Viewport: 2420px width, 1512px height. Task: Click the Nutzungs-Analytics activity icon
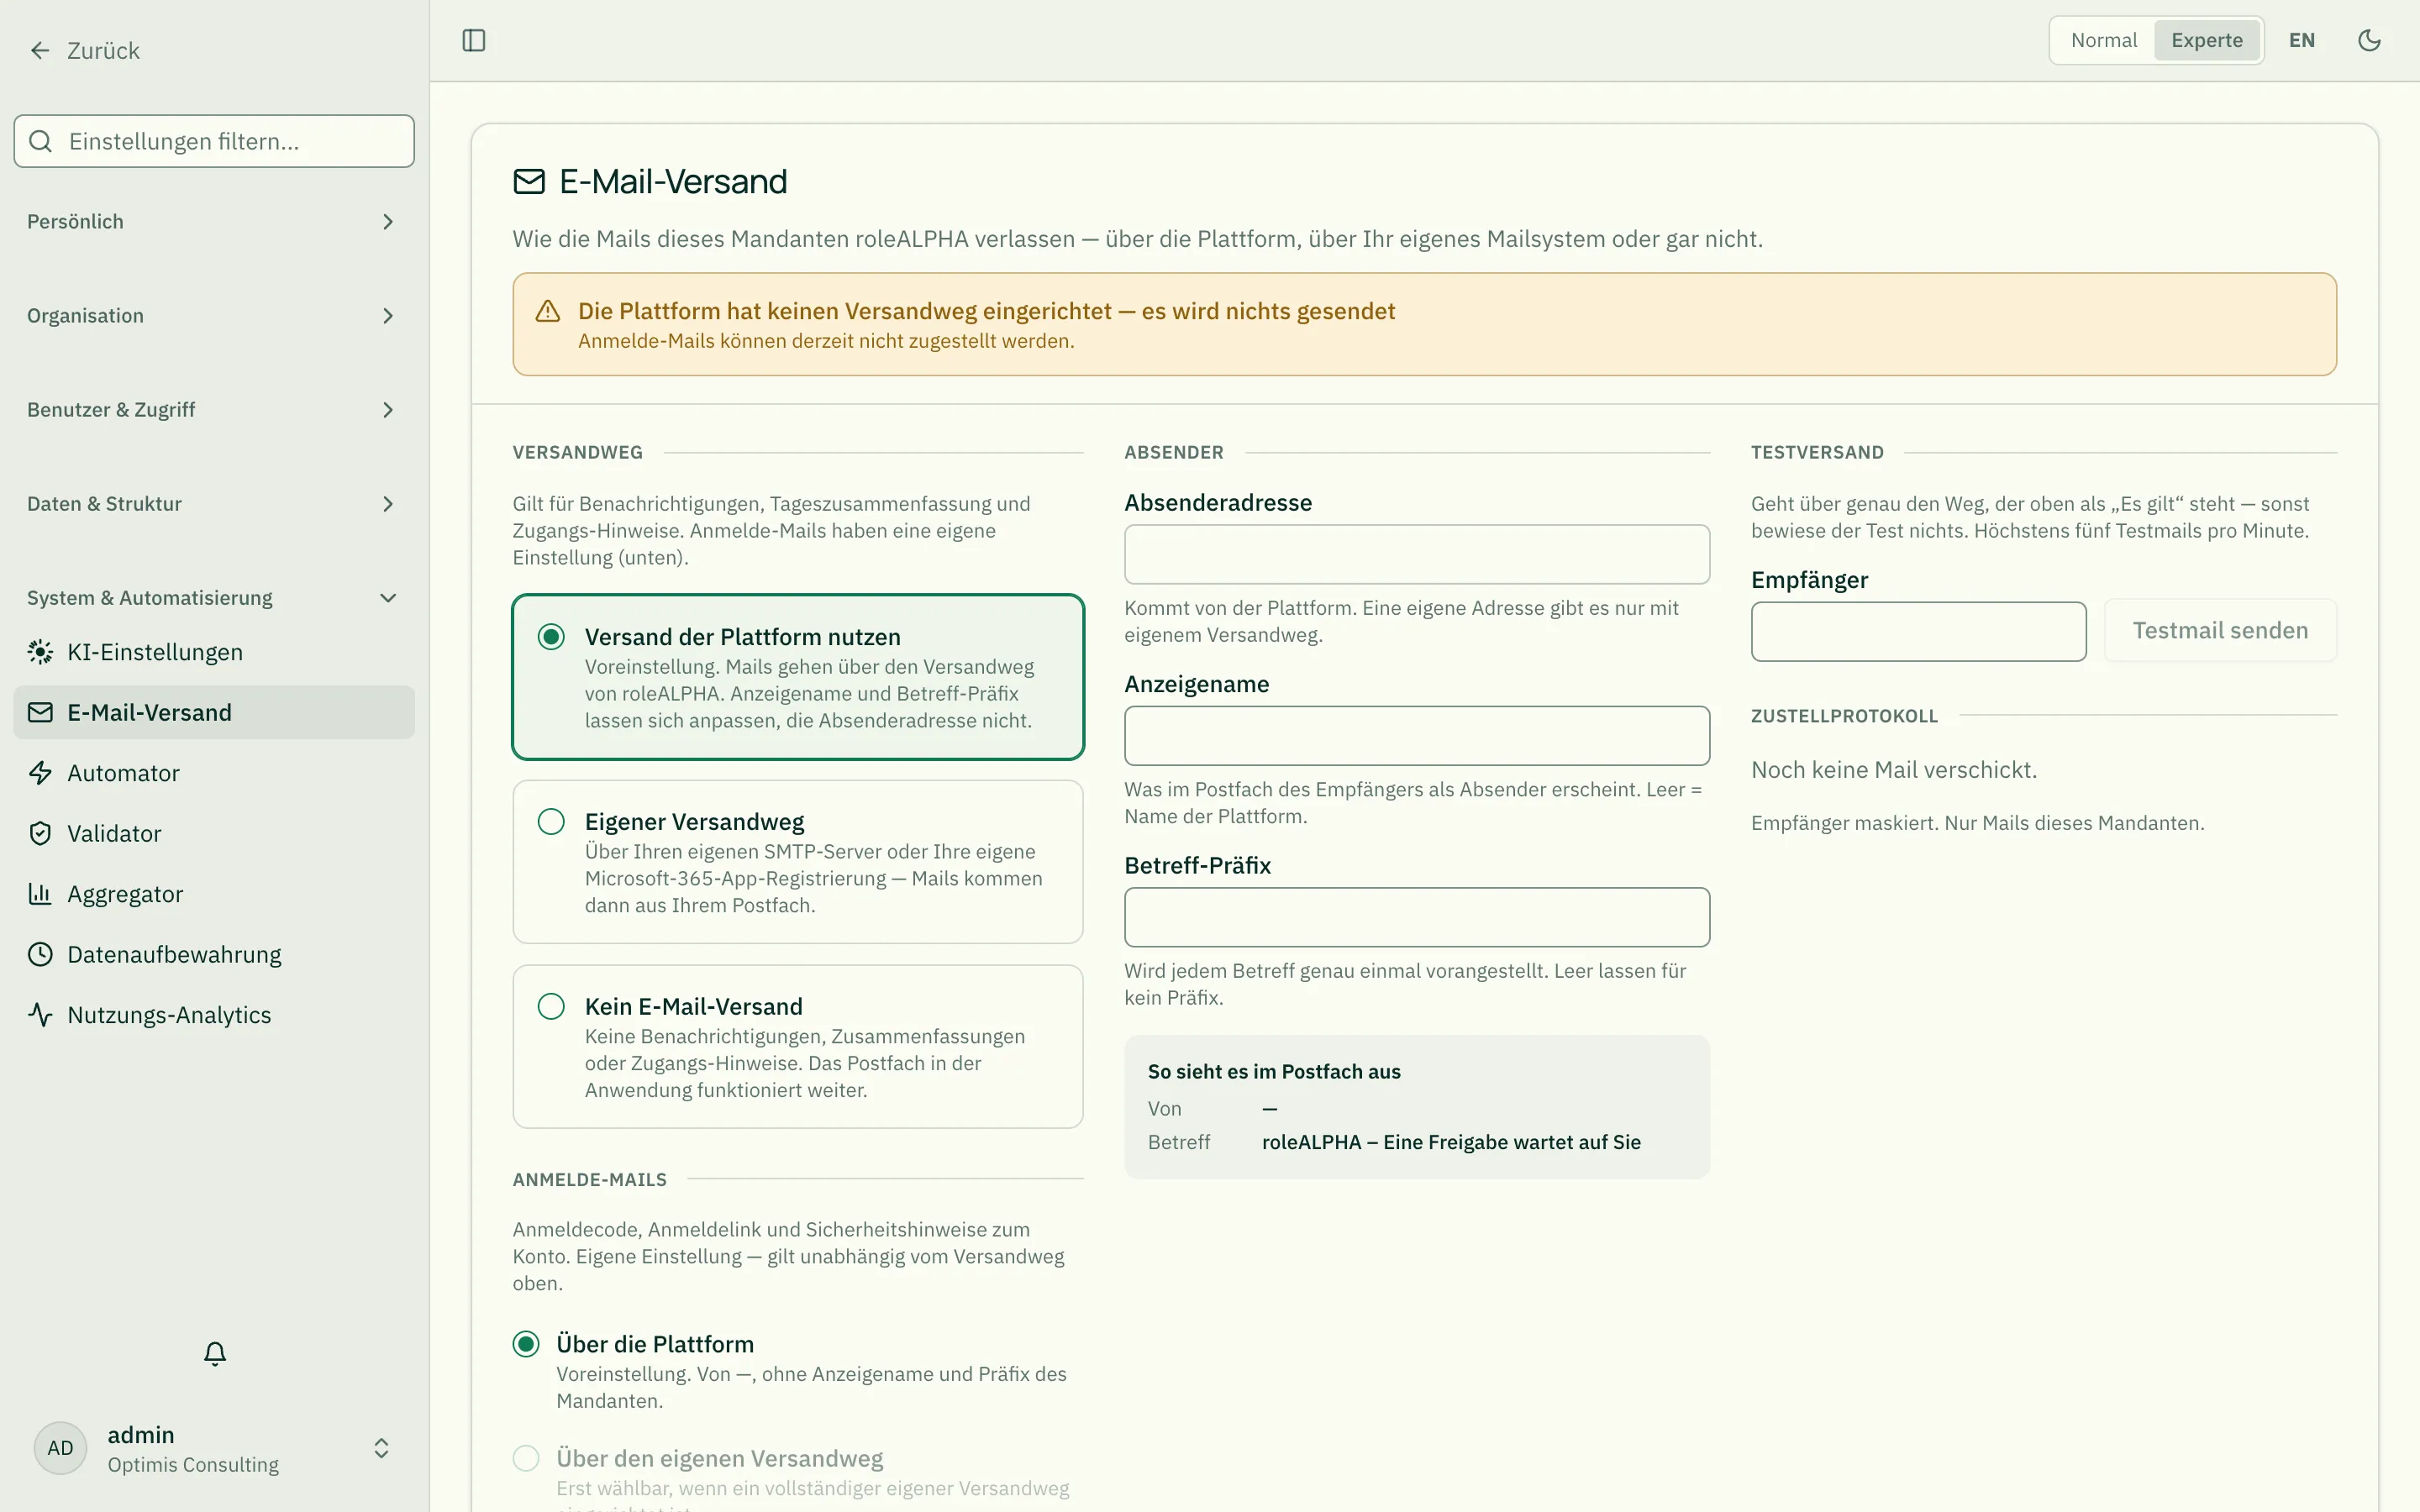point(40,1015)
